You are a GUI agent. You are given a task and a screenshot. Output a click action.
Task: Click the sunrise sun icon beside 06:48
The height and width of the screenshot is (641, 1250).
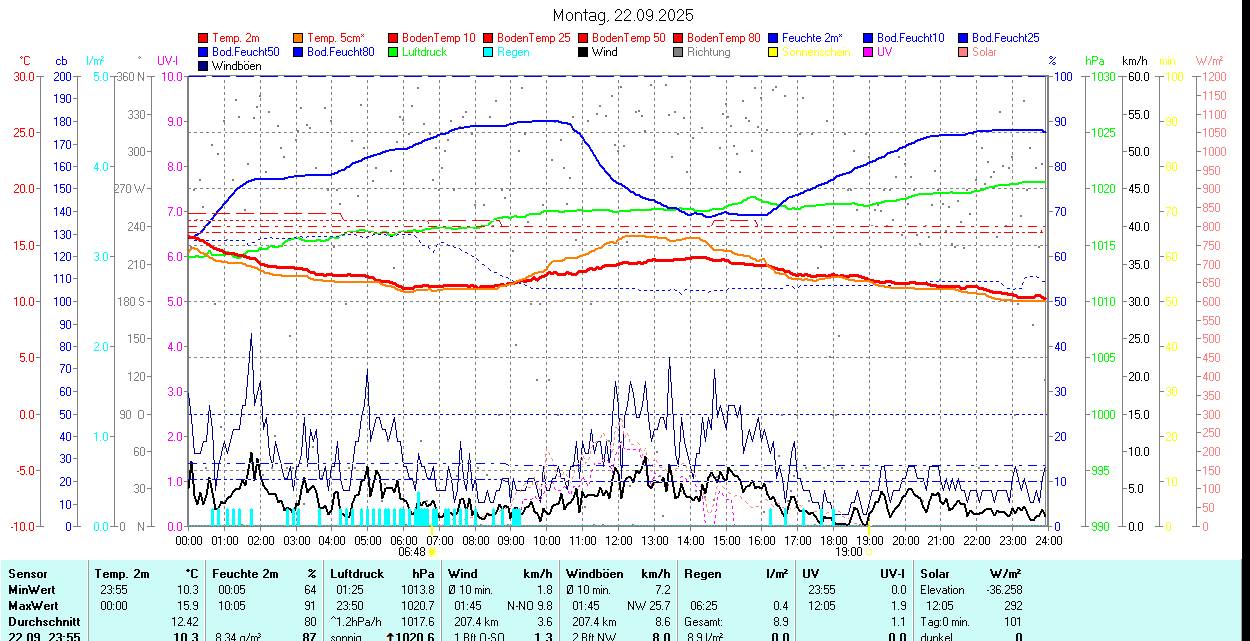click(x=433, y=551)
